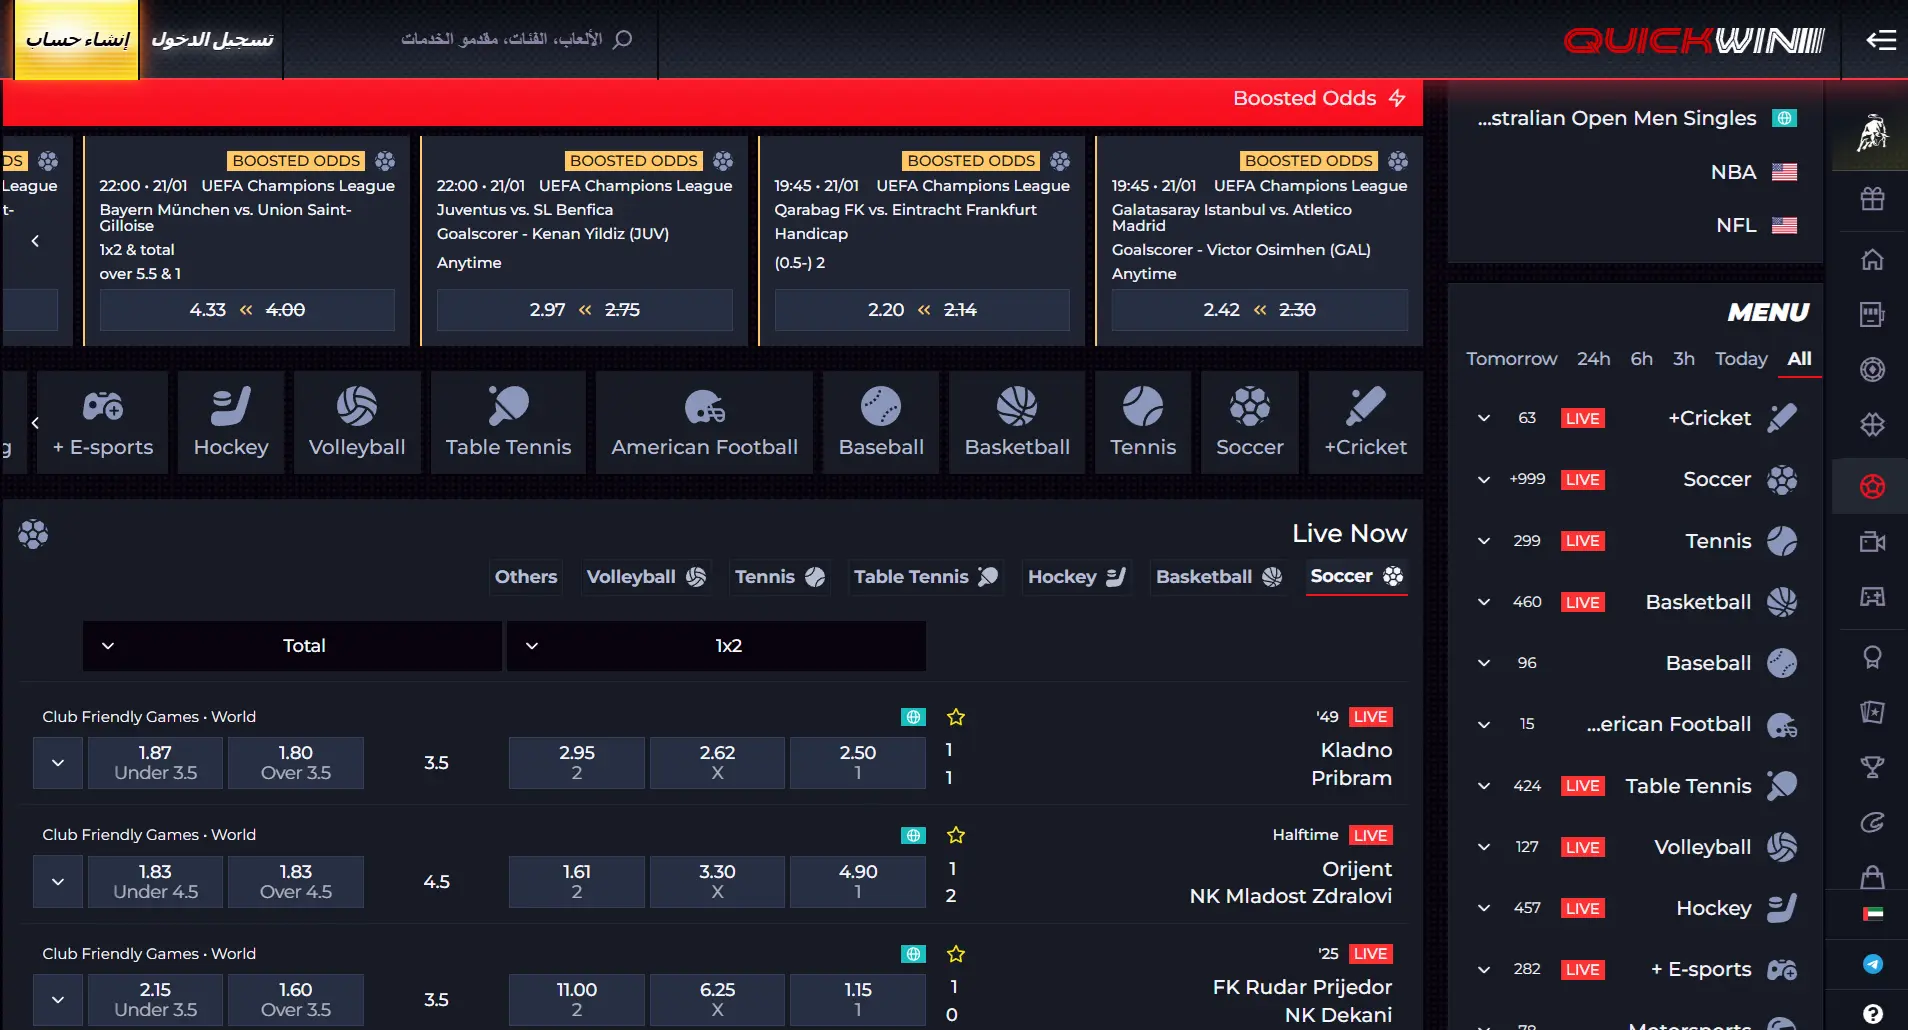The height and width of the screenshot is (1030, 1908).
Task: Select the Table Tennis sport tile
Action: (x=508, y=422)
